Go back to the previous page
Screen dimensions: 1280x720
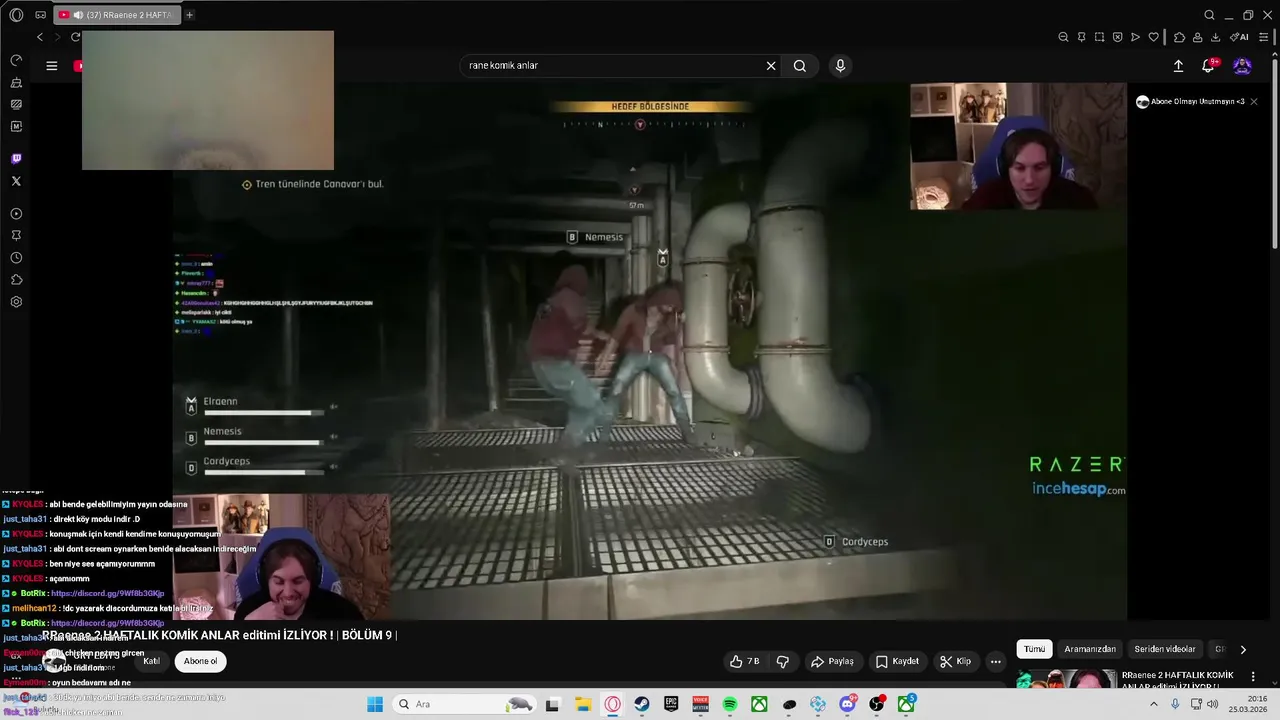click(40, 37)
